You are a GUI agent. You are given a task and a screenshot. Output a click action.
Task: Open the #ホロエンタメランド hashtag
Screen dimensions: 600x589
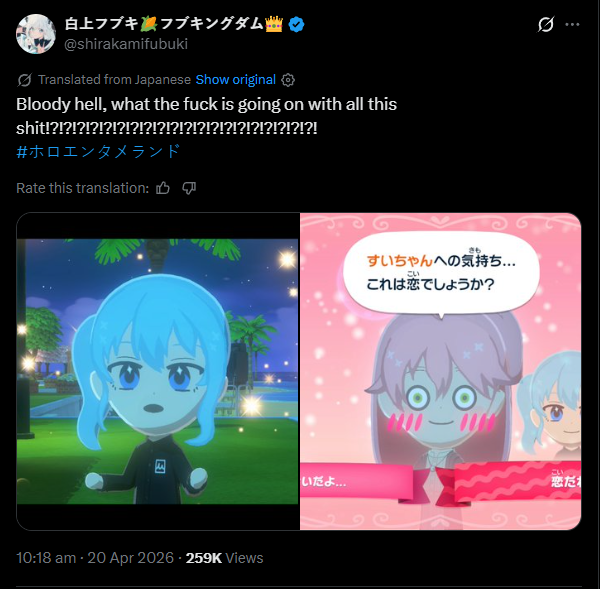tap(98, 152)
